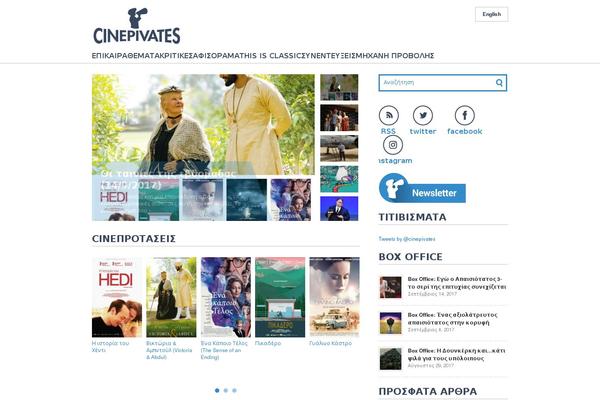Go to the second carousel page dot

pyautogui.click(x=226, y=390)
